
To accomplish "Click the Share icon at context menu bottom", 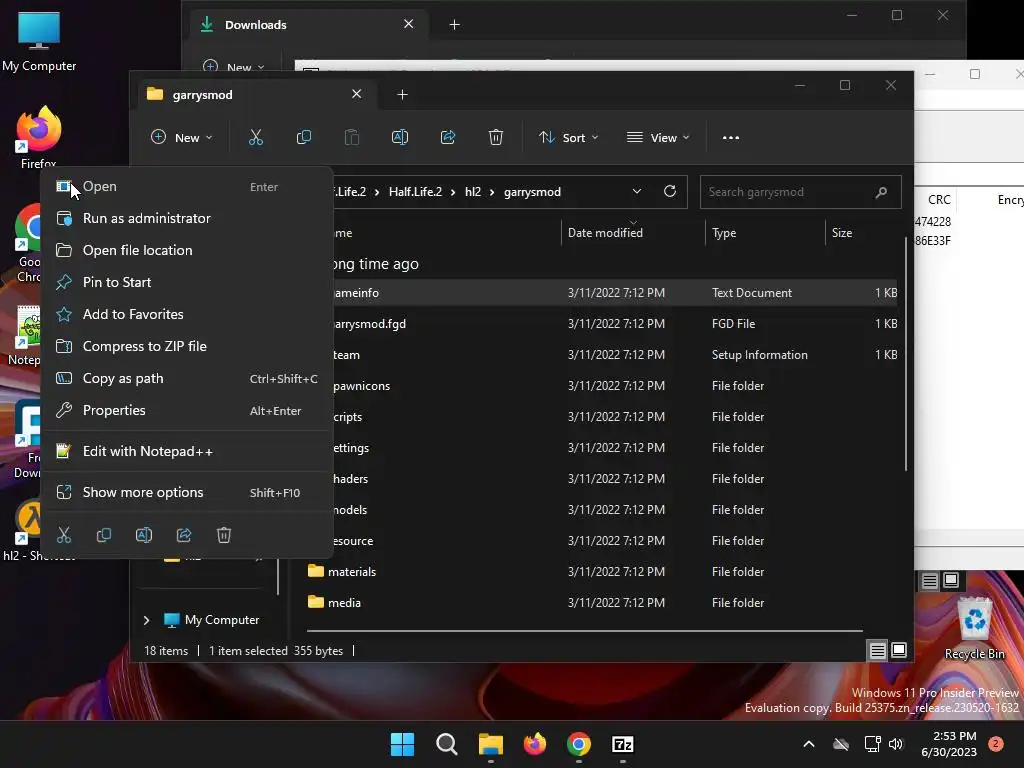I will [184, 536].
